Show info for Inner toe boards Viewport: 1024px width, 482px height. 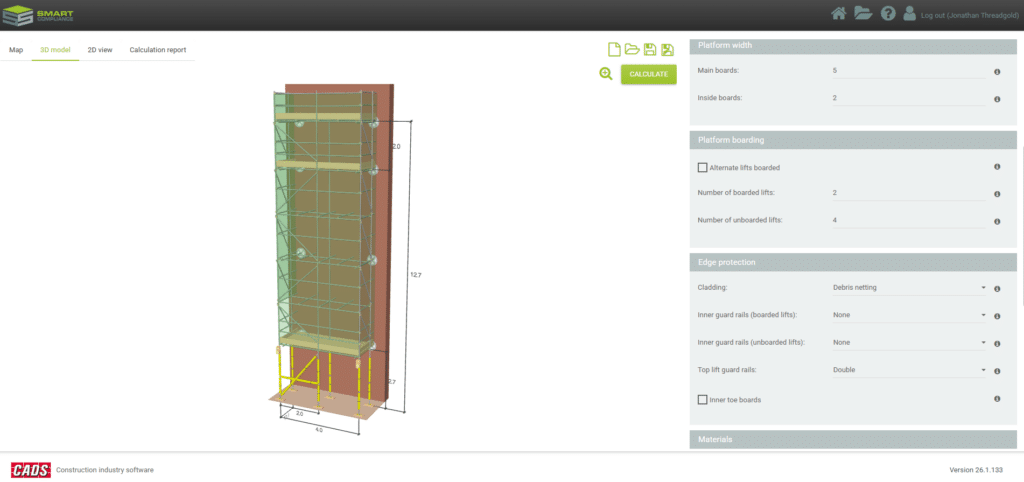997,398
